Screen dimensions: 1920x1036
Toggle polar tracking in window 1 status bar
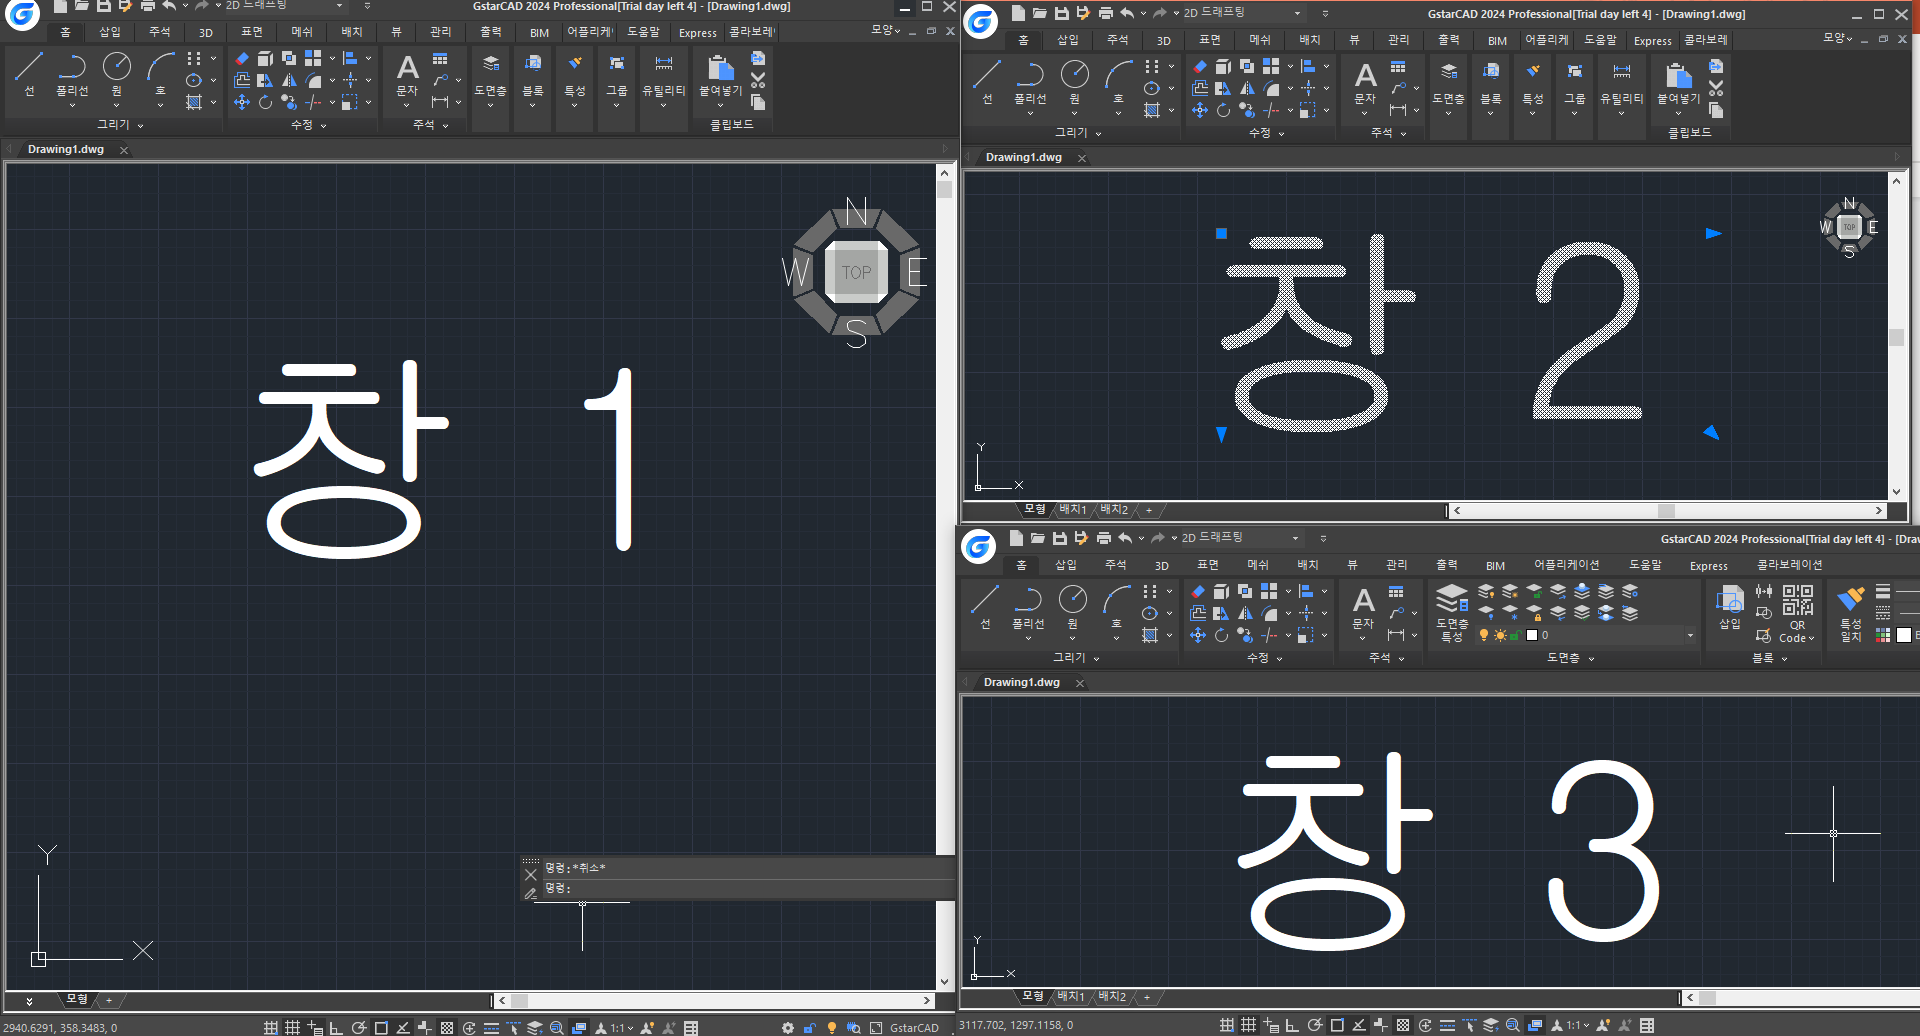358,1027
